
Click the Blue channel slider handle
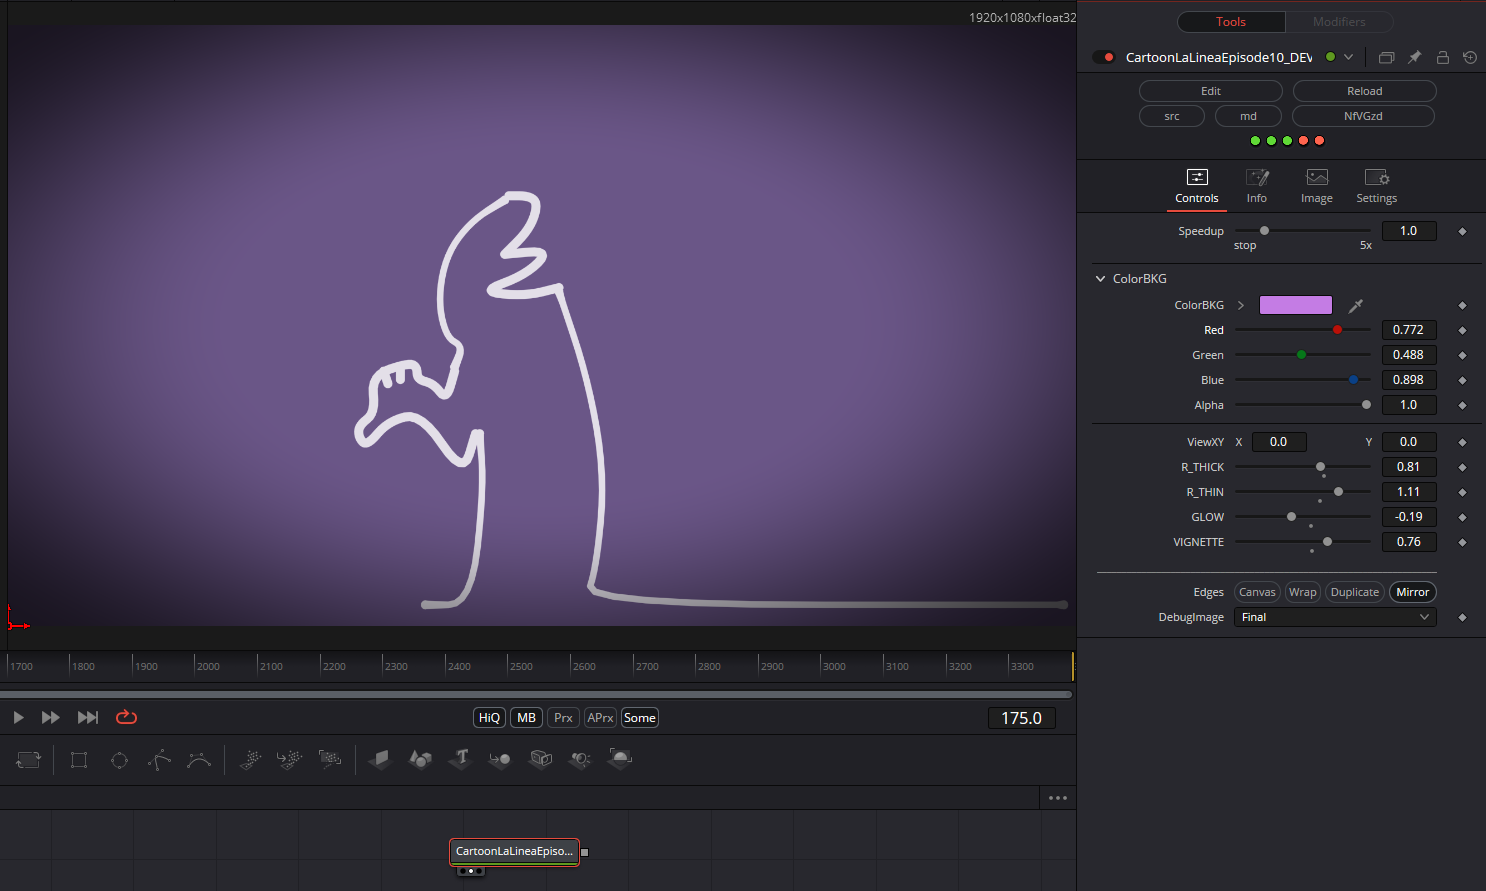pyautogui.click(x=1353, y=380)
